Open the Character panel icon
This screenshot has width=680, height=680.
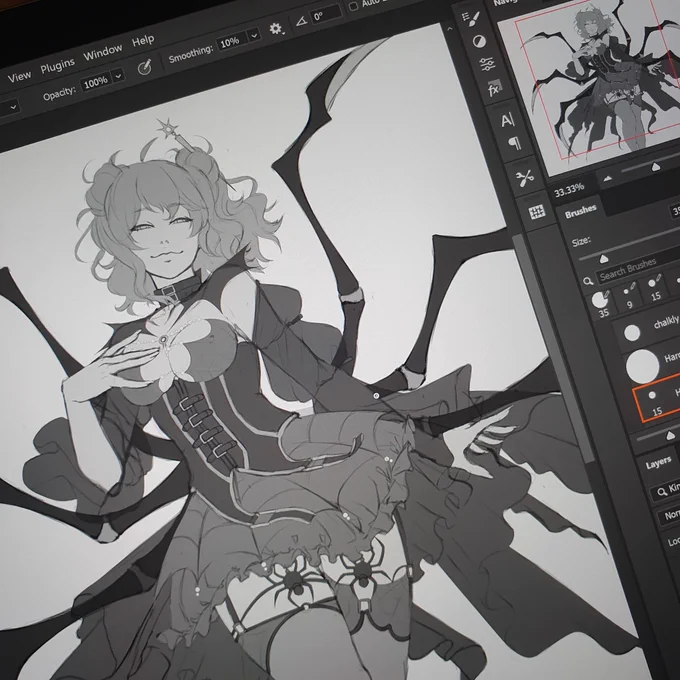[507, 120]
